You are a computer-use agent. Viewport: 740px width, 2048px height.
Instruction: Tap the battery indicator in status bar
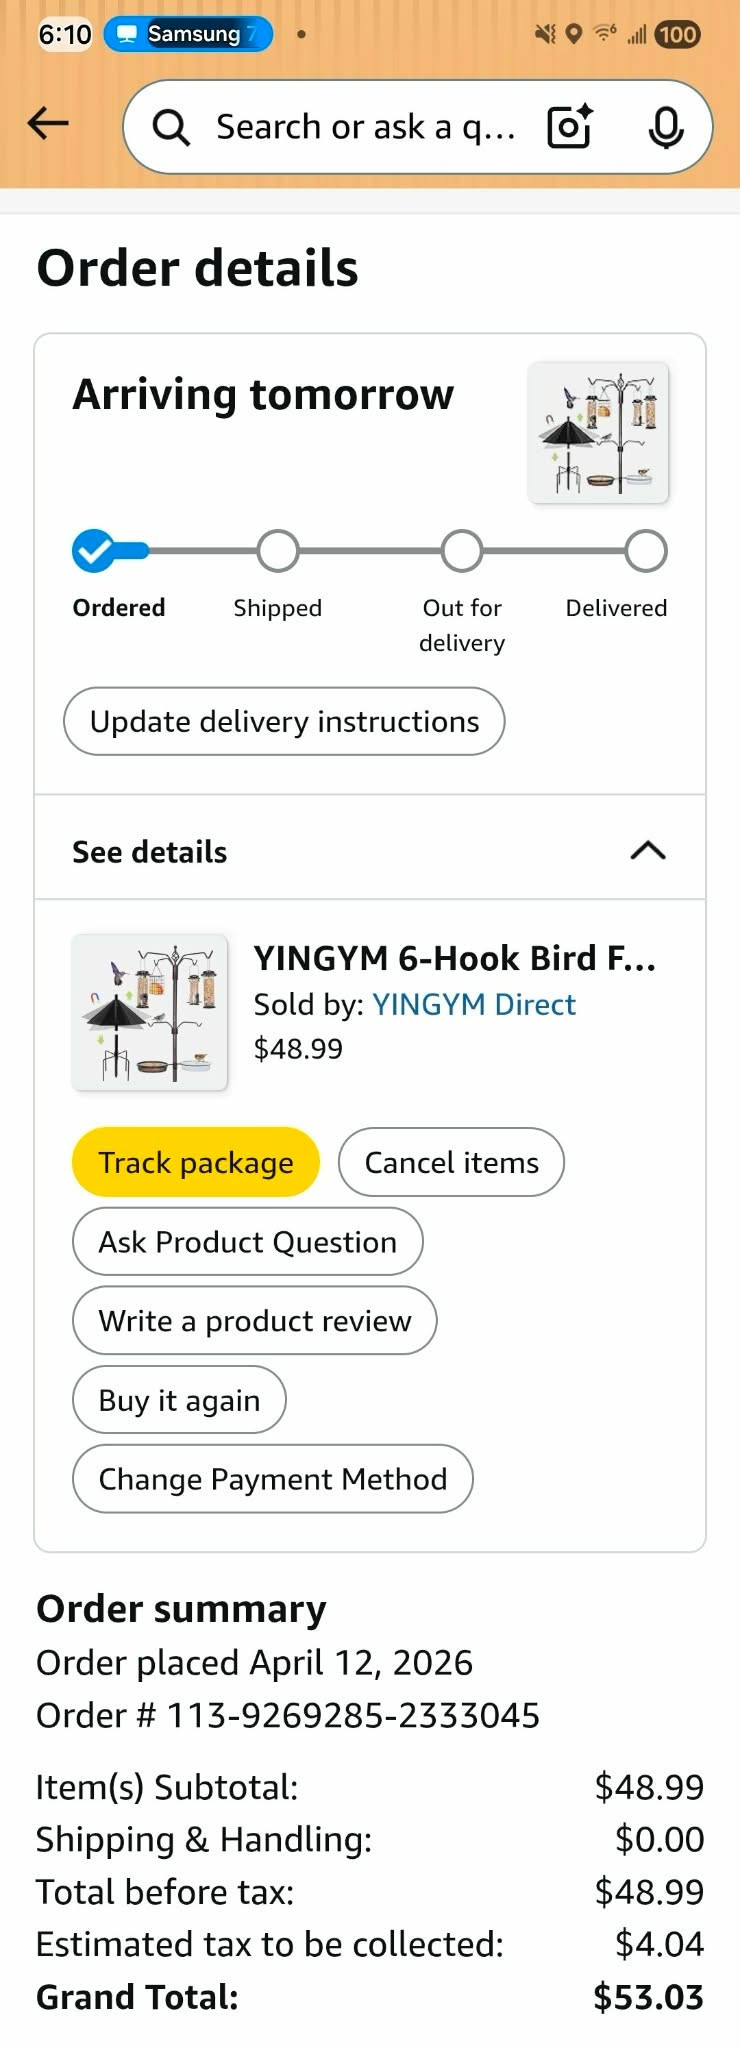(x=677, y=35)
